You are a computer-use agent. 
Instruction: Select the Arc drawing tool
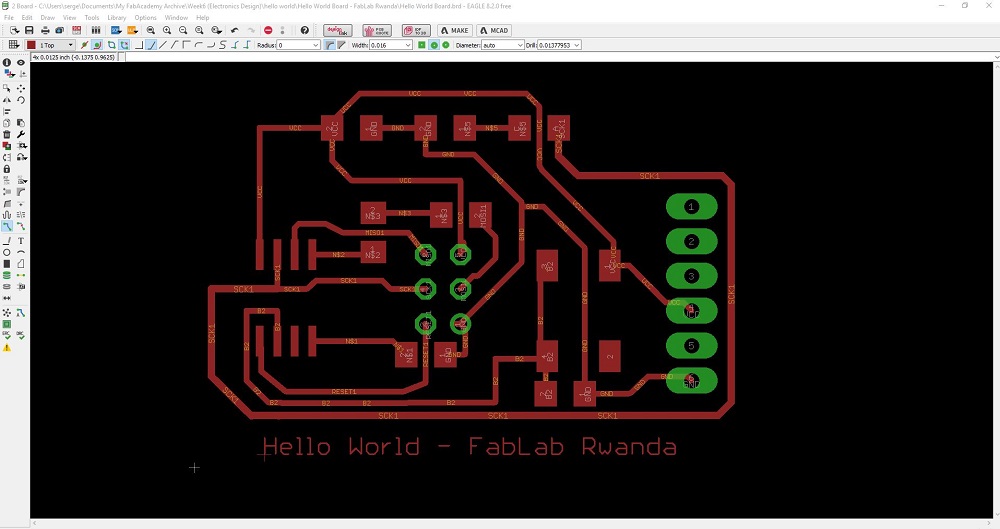(x=21, y=252)
